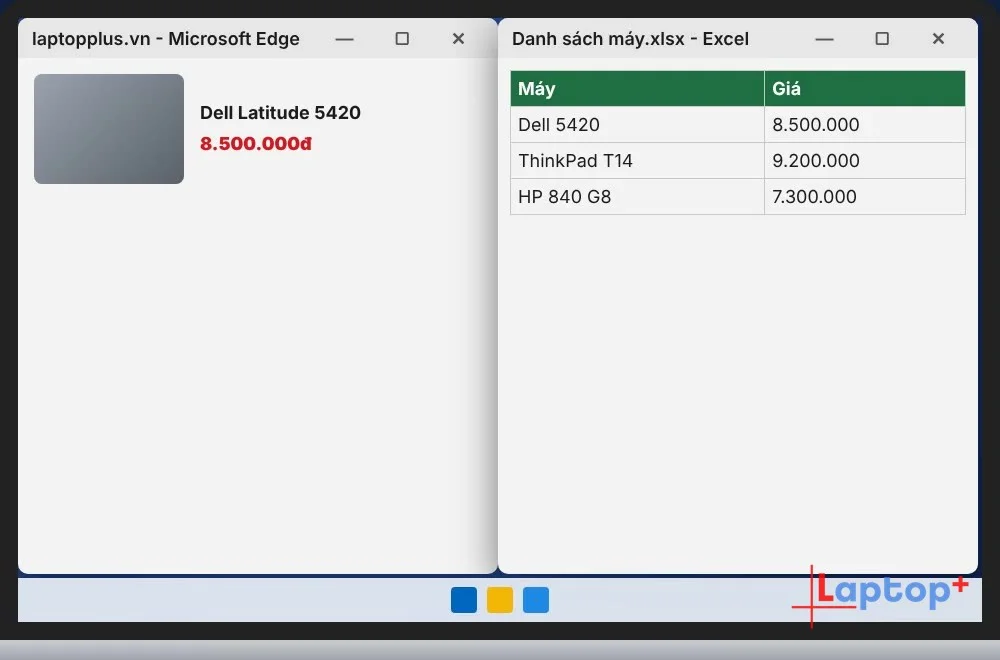Minimize the Excel window
Viewport: 1000px width, 660px height.
pos(824,39)
